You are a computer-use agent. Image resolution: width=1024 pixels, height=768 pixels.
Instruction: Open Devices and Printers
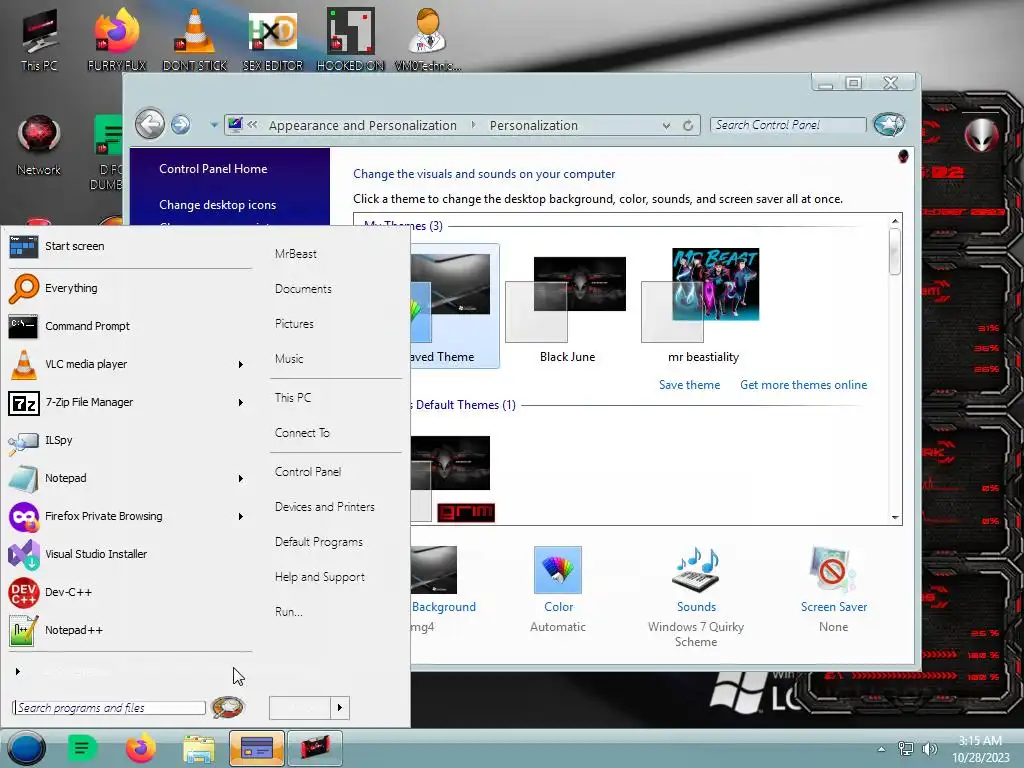pos(325,507)
